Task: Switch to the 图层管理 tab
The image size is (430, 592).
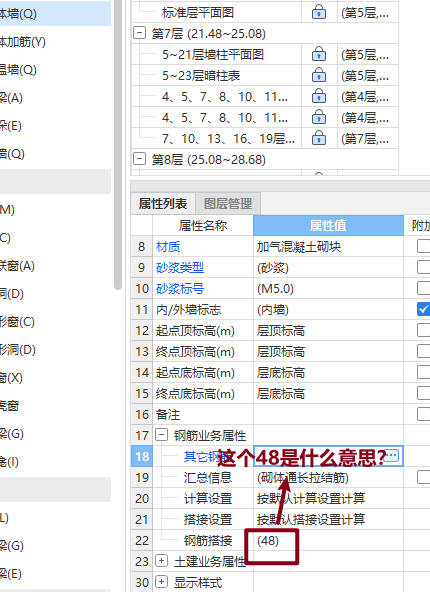Action: 228,204
